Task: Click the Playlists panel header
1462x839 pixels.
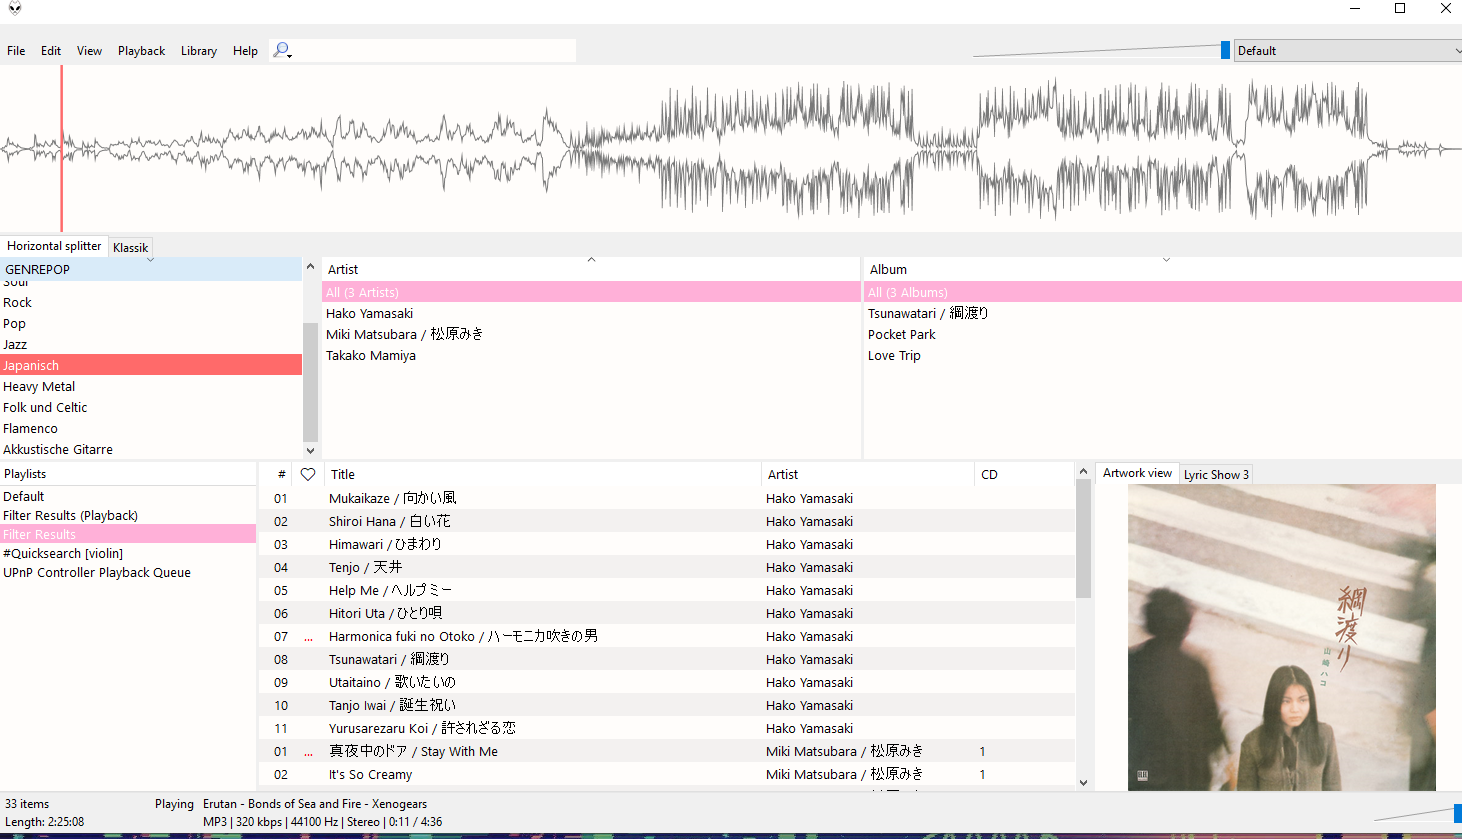Action: tap(128, 474)
